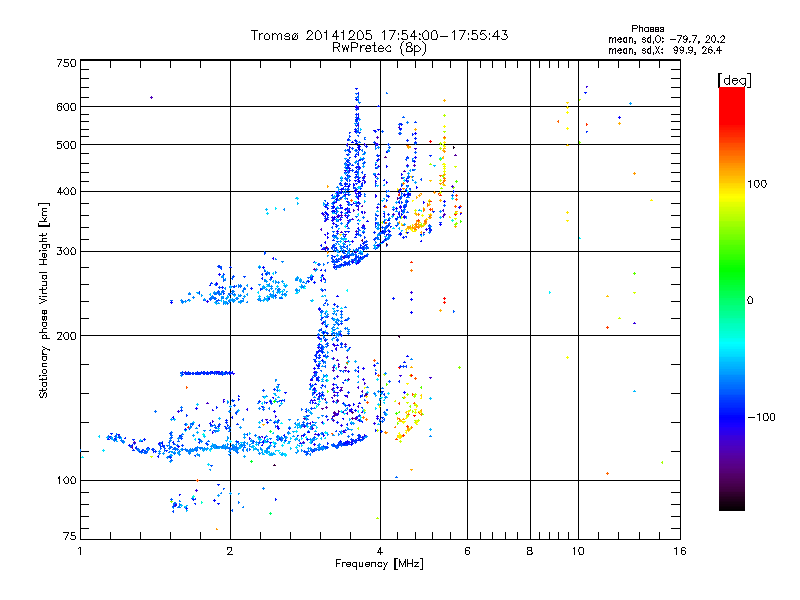Click the subtitle 'RwPretec (8p)'
Image resolution: width=800 pixels, height=600 pixels.
click(x=379, y=48)
